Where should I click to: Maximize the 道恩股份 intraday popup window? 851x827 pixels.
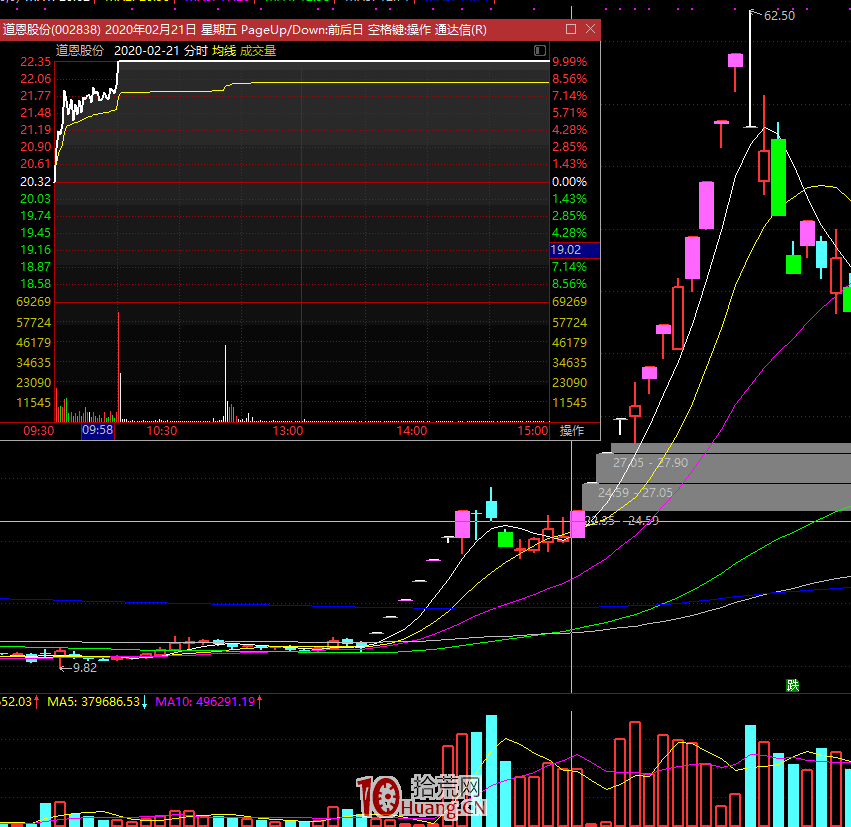570,30
